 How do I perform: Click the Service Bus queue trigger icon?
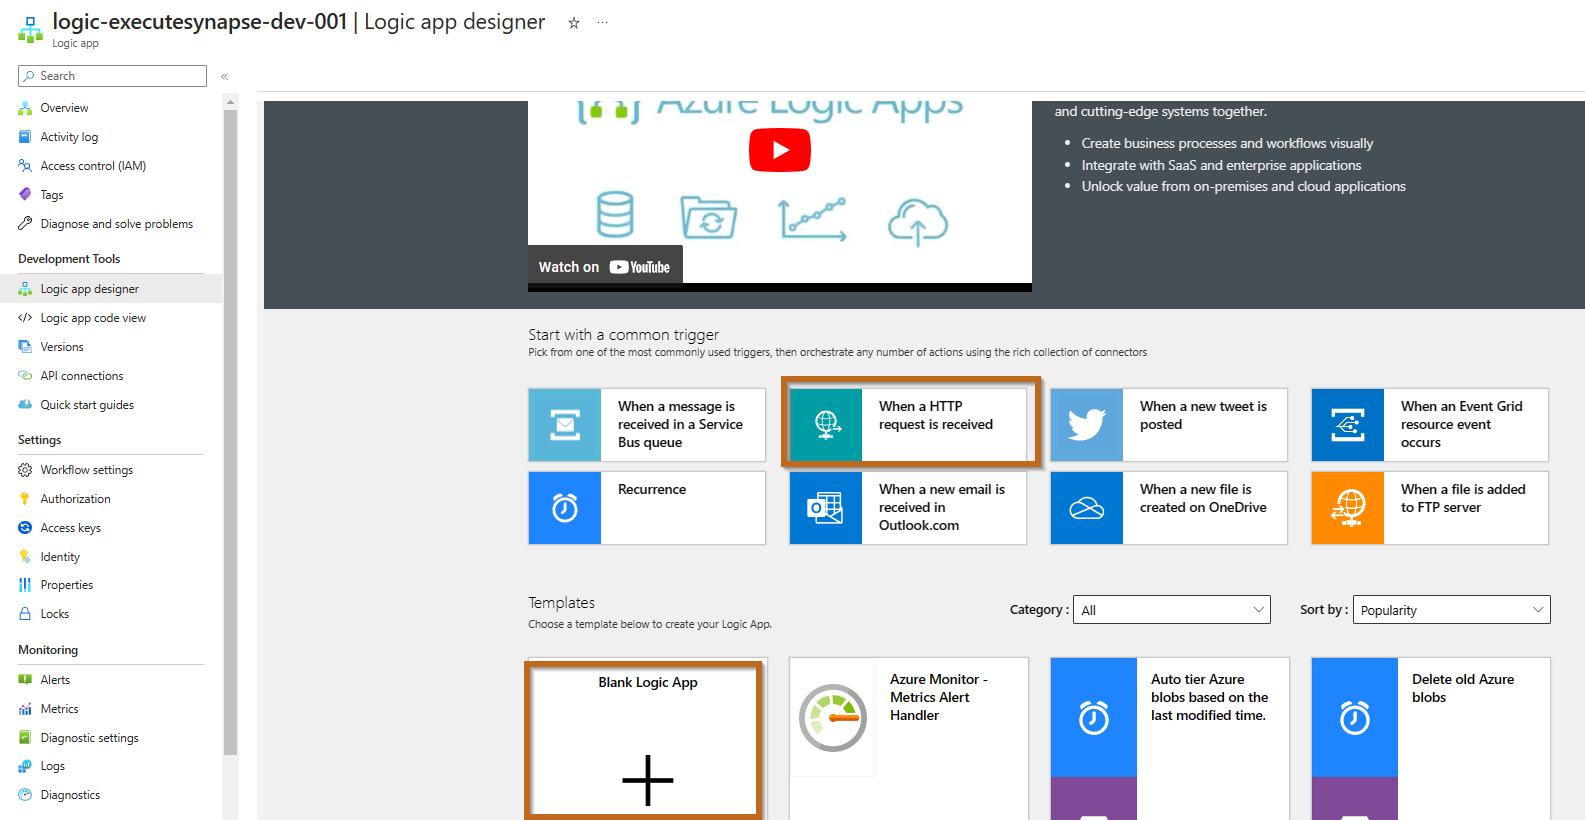click(x=565, y=425)
